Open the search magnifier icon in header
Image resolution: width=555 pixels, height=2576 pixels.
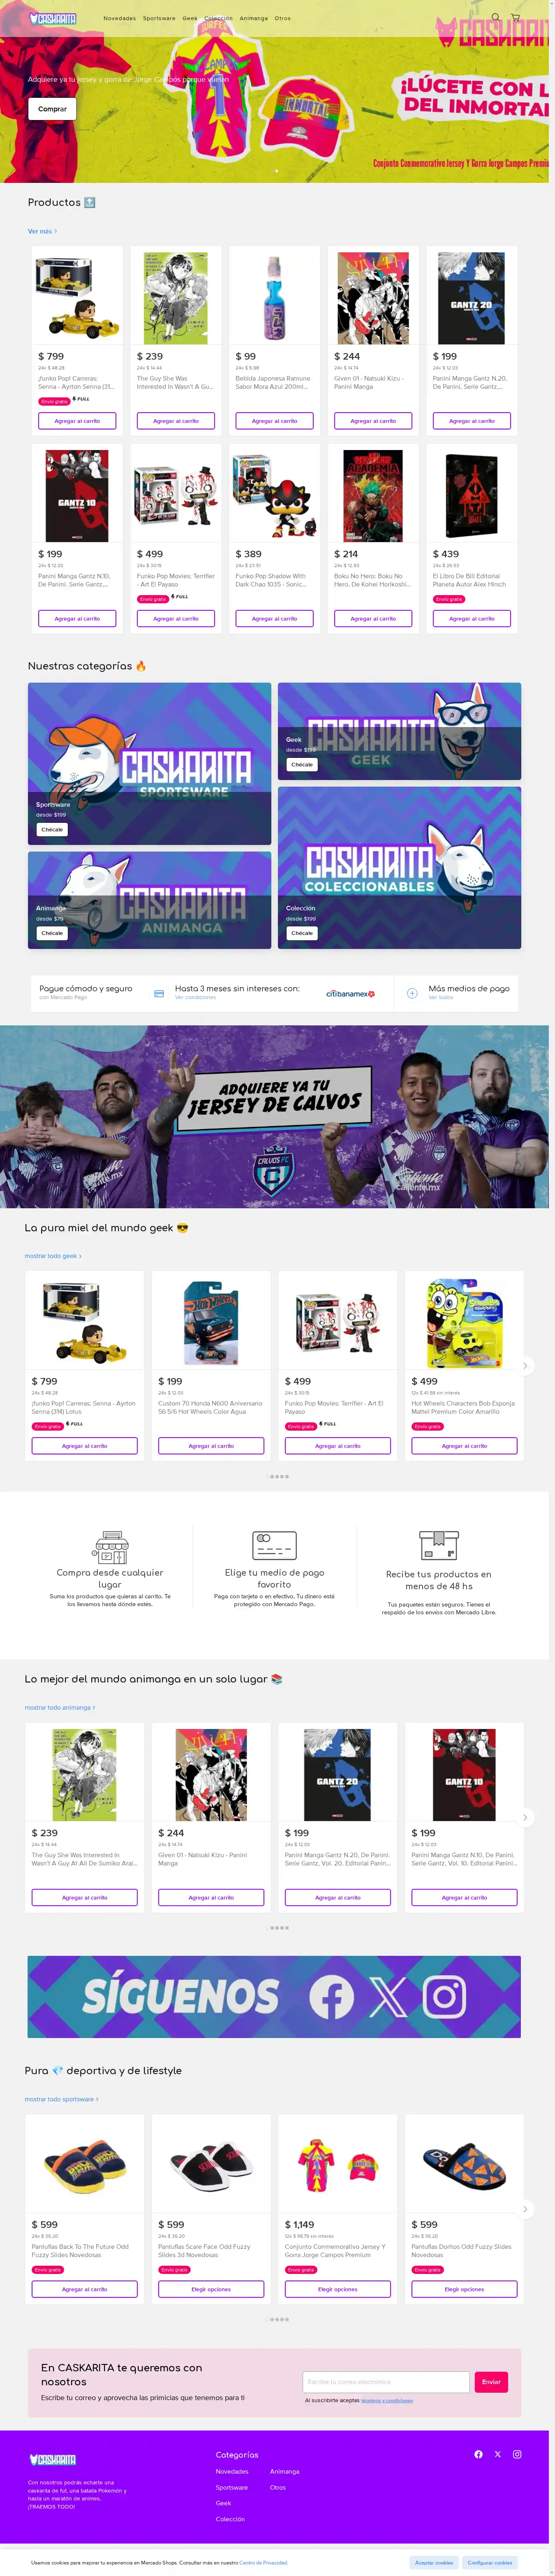pos(495,17)
